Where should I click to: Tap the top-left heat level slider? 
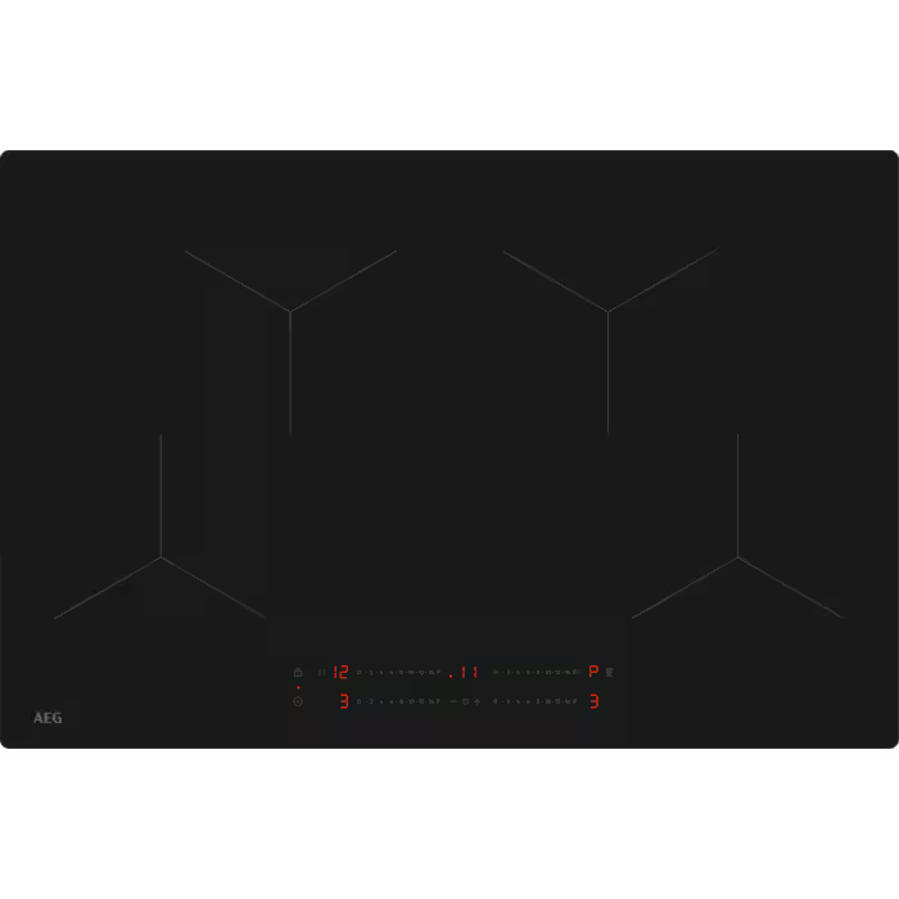coord(398,672)
